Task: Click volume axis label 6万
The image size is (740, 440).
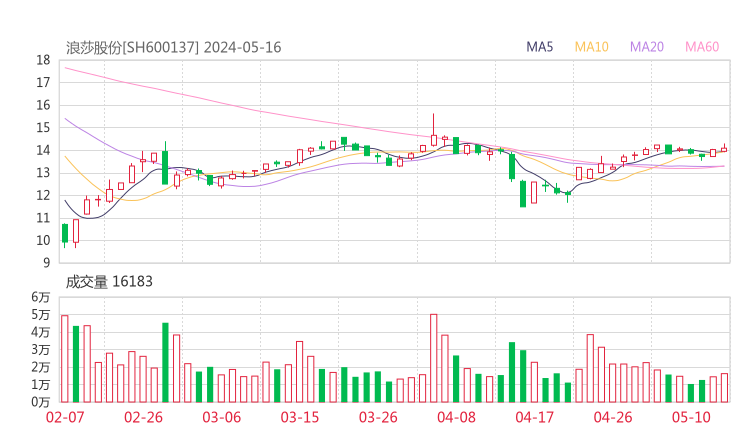Action: click(x=41, y=297)
